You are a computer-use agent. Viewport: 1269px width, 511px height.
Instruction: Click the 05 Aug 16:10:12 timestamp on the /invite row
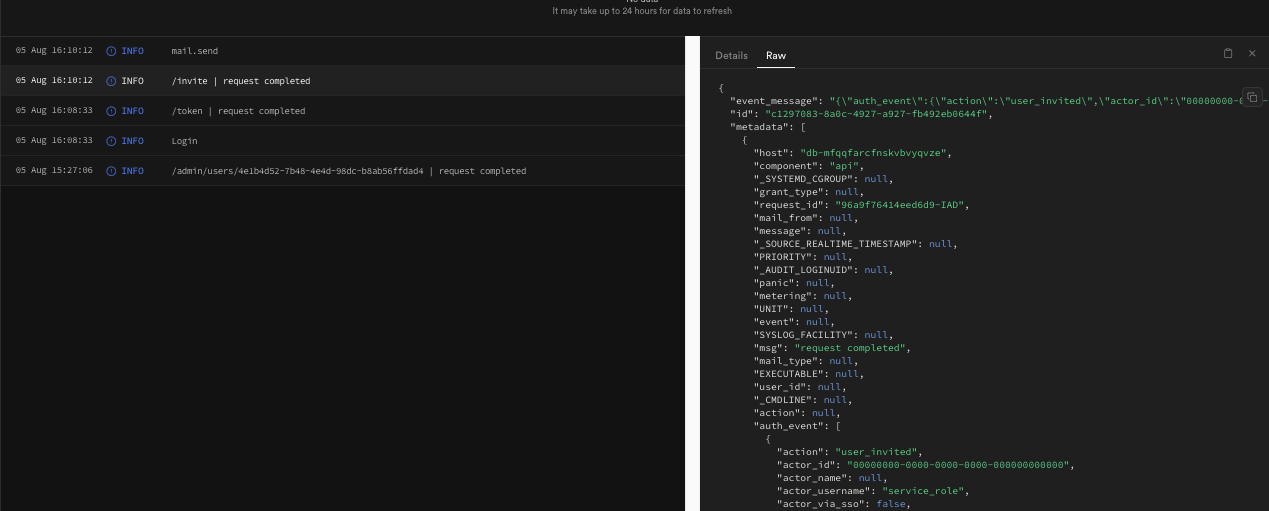pos(54,81)
